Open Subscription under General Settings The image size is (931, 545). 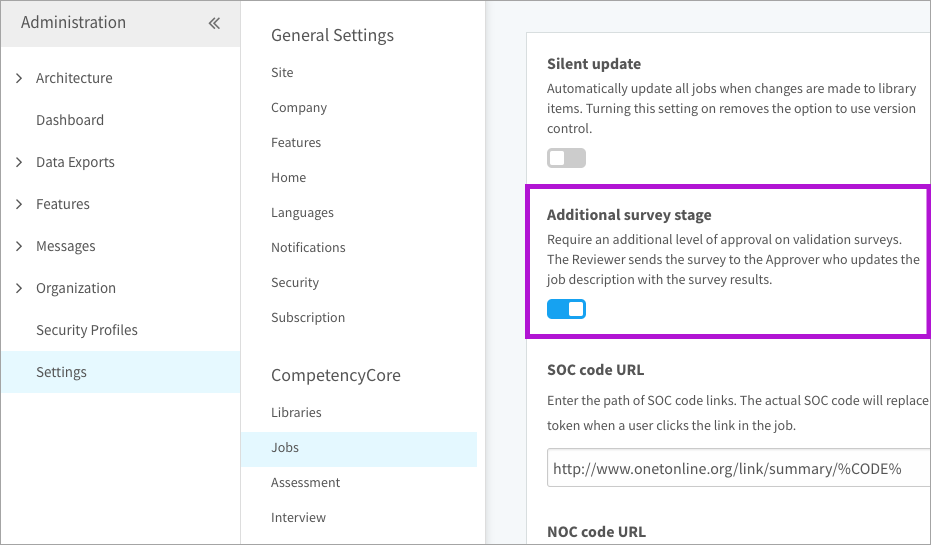308,317
